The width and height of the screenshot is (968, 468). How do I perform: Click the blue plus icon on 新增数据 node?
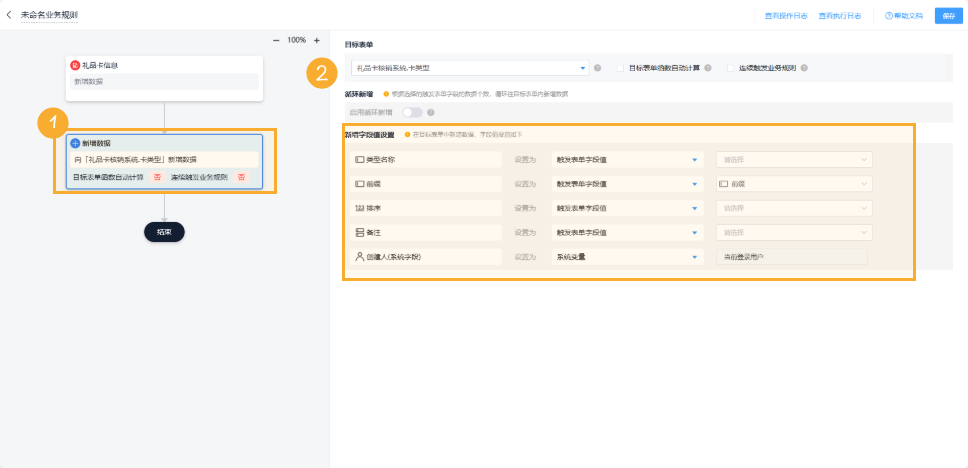coord(75,143)
